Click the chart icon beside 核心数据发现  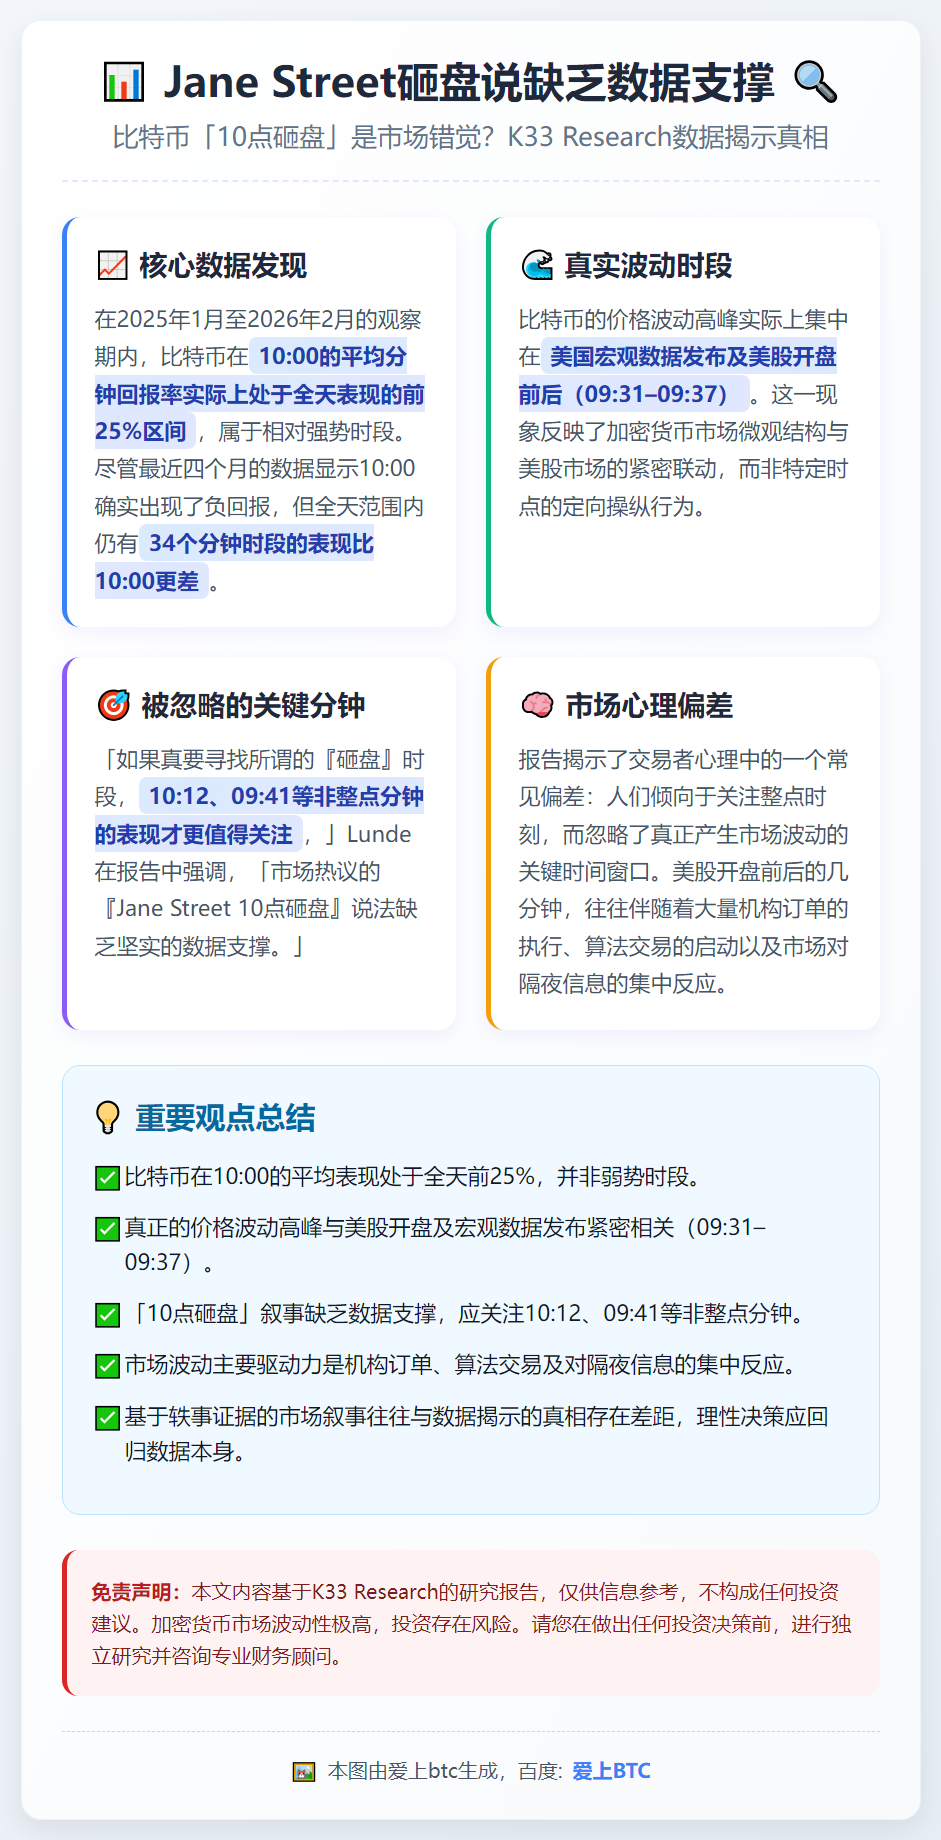click(x=112, y=266)
